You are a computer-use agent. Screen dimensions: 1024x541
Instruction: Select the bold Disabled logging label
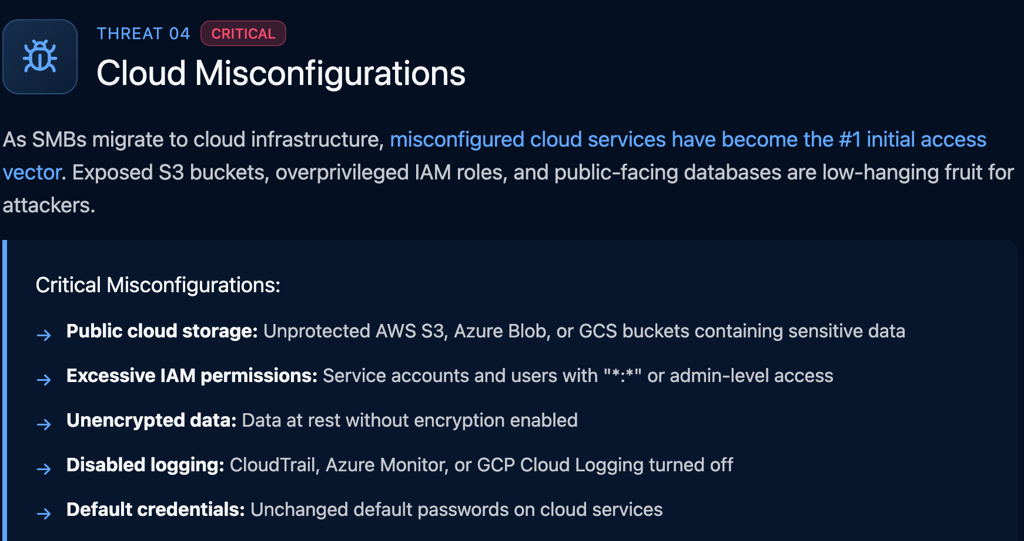pyautogui.click(x=145, y=465)
